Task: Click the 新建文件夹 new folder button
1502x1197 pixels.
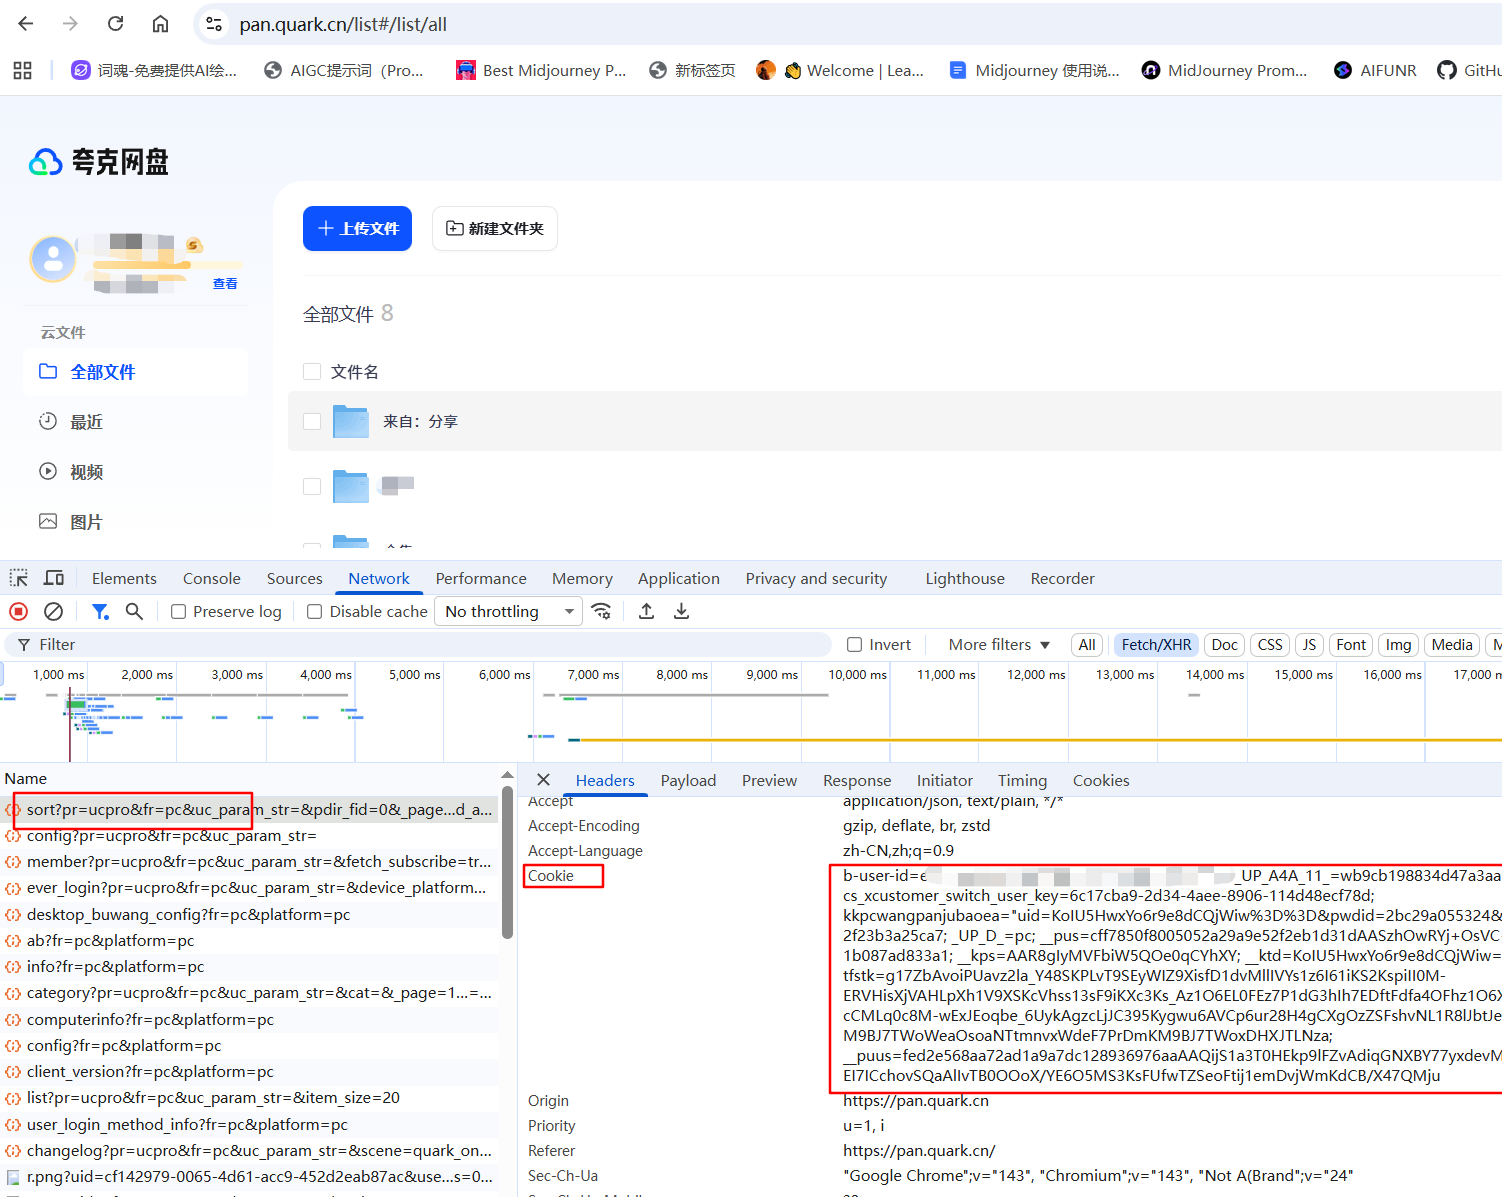Action: (495, 229)
